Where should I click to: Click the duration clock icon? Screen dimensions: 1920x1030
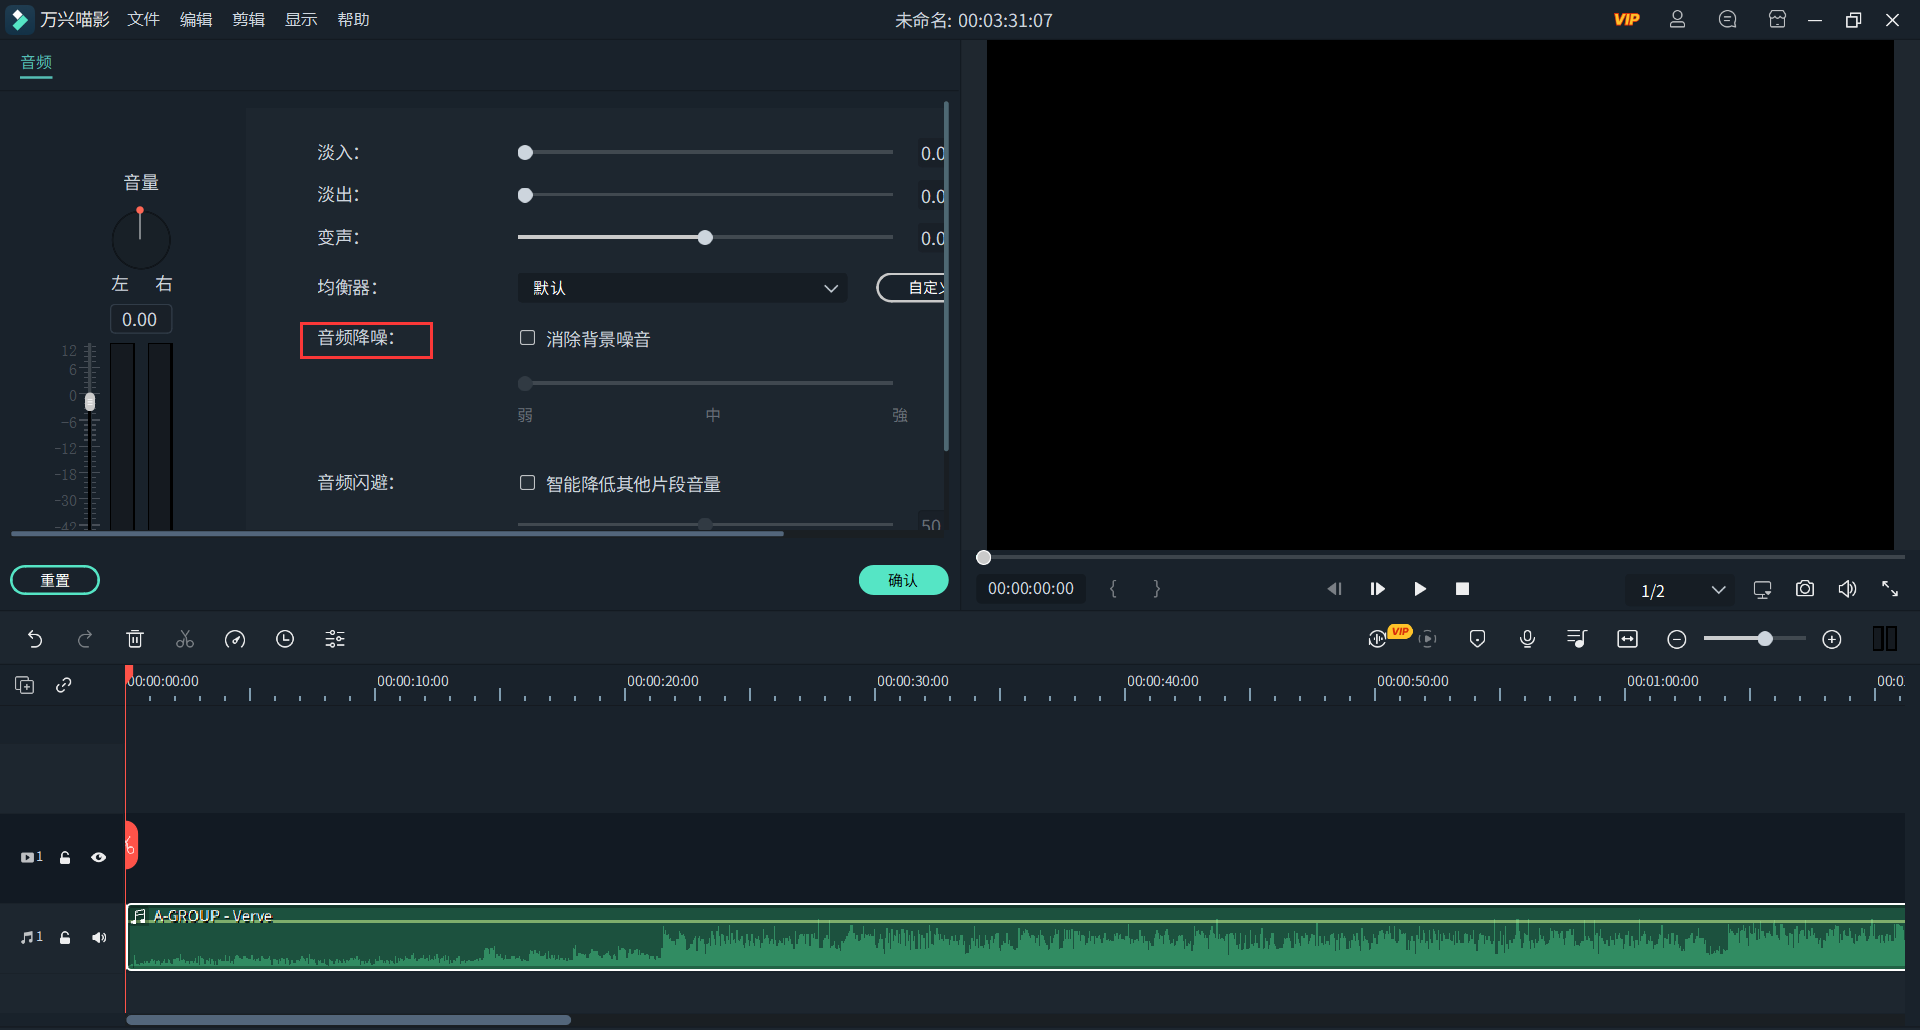[285, 639]
